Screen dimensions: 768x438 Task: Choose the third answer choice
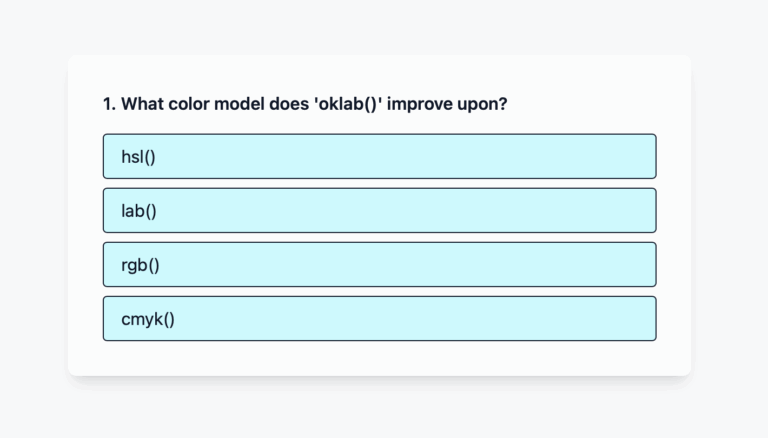pos(379,264)
